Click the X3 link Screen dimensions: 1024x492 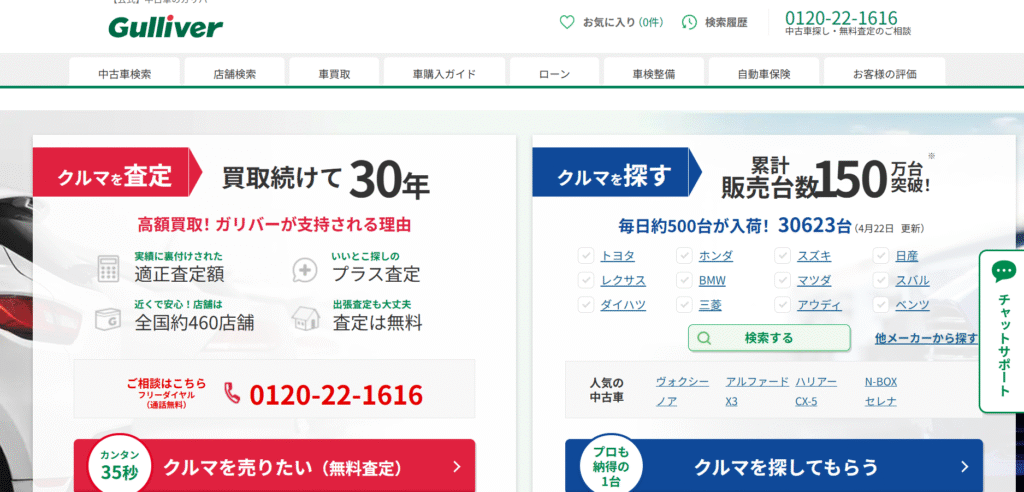[731, 401]
